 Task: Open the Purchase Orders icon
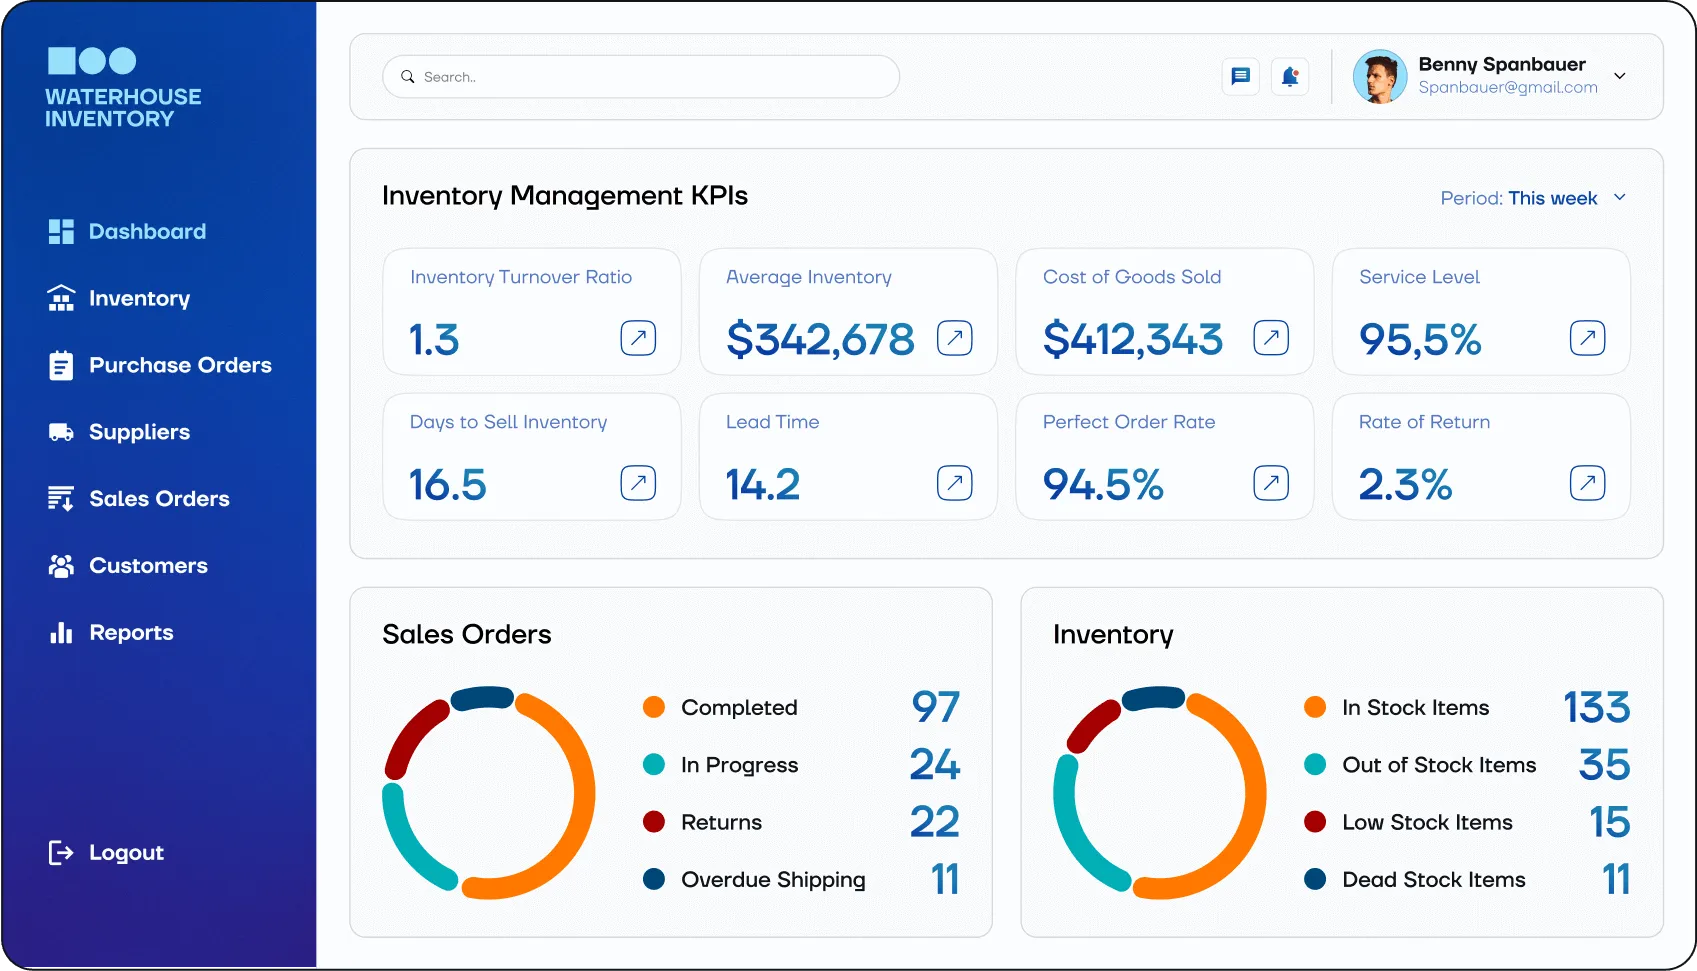click(61, 365)
